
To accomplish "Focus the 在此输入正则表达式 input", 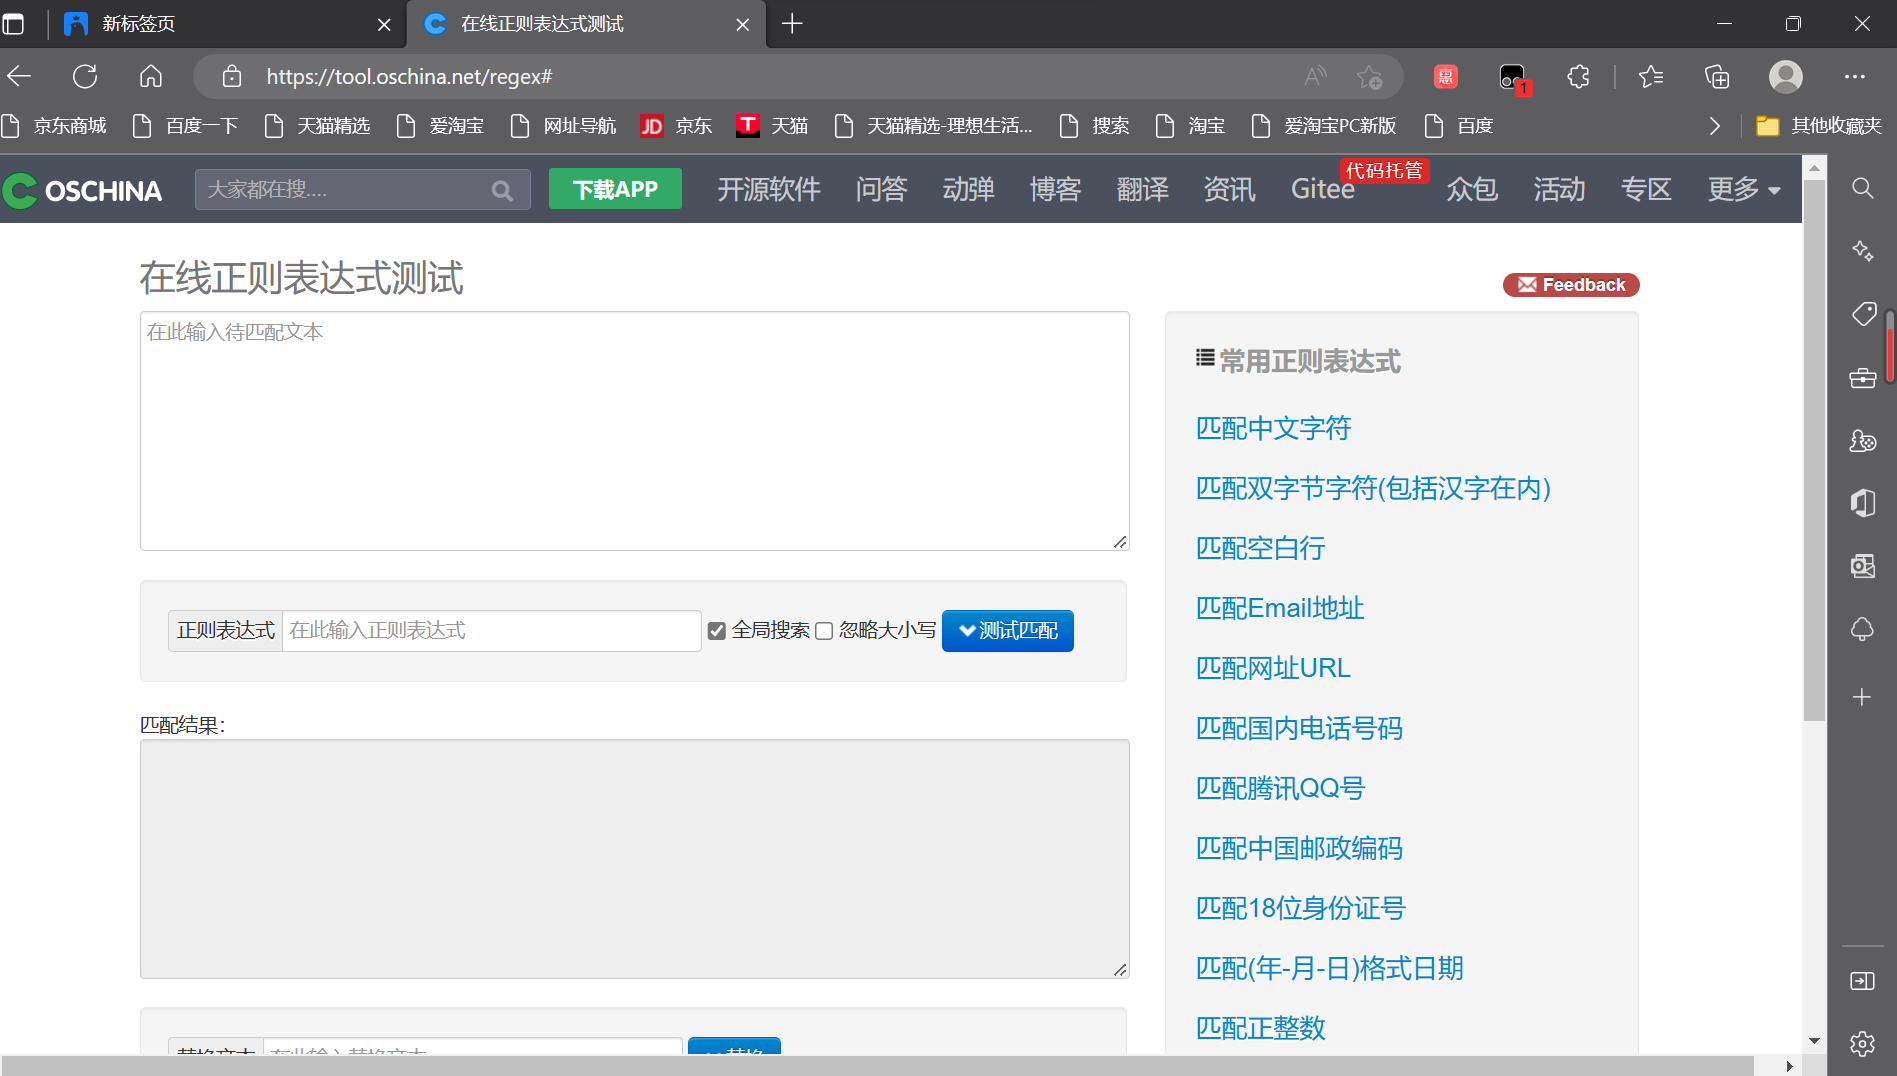I will coord(492,631).
